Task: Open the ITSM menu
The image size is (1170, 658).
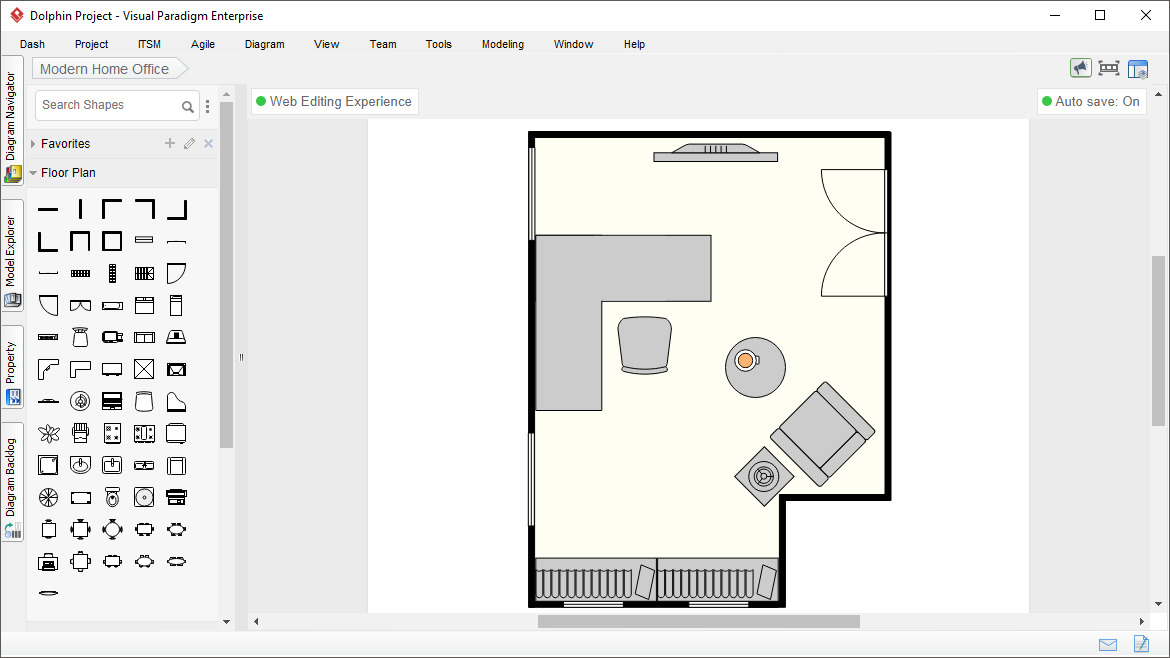Action: 149,44
